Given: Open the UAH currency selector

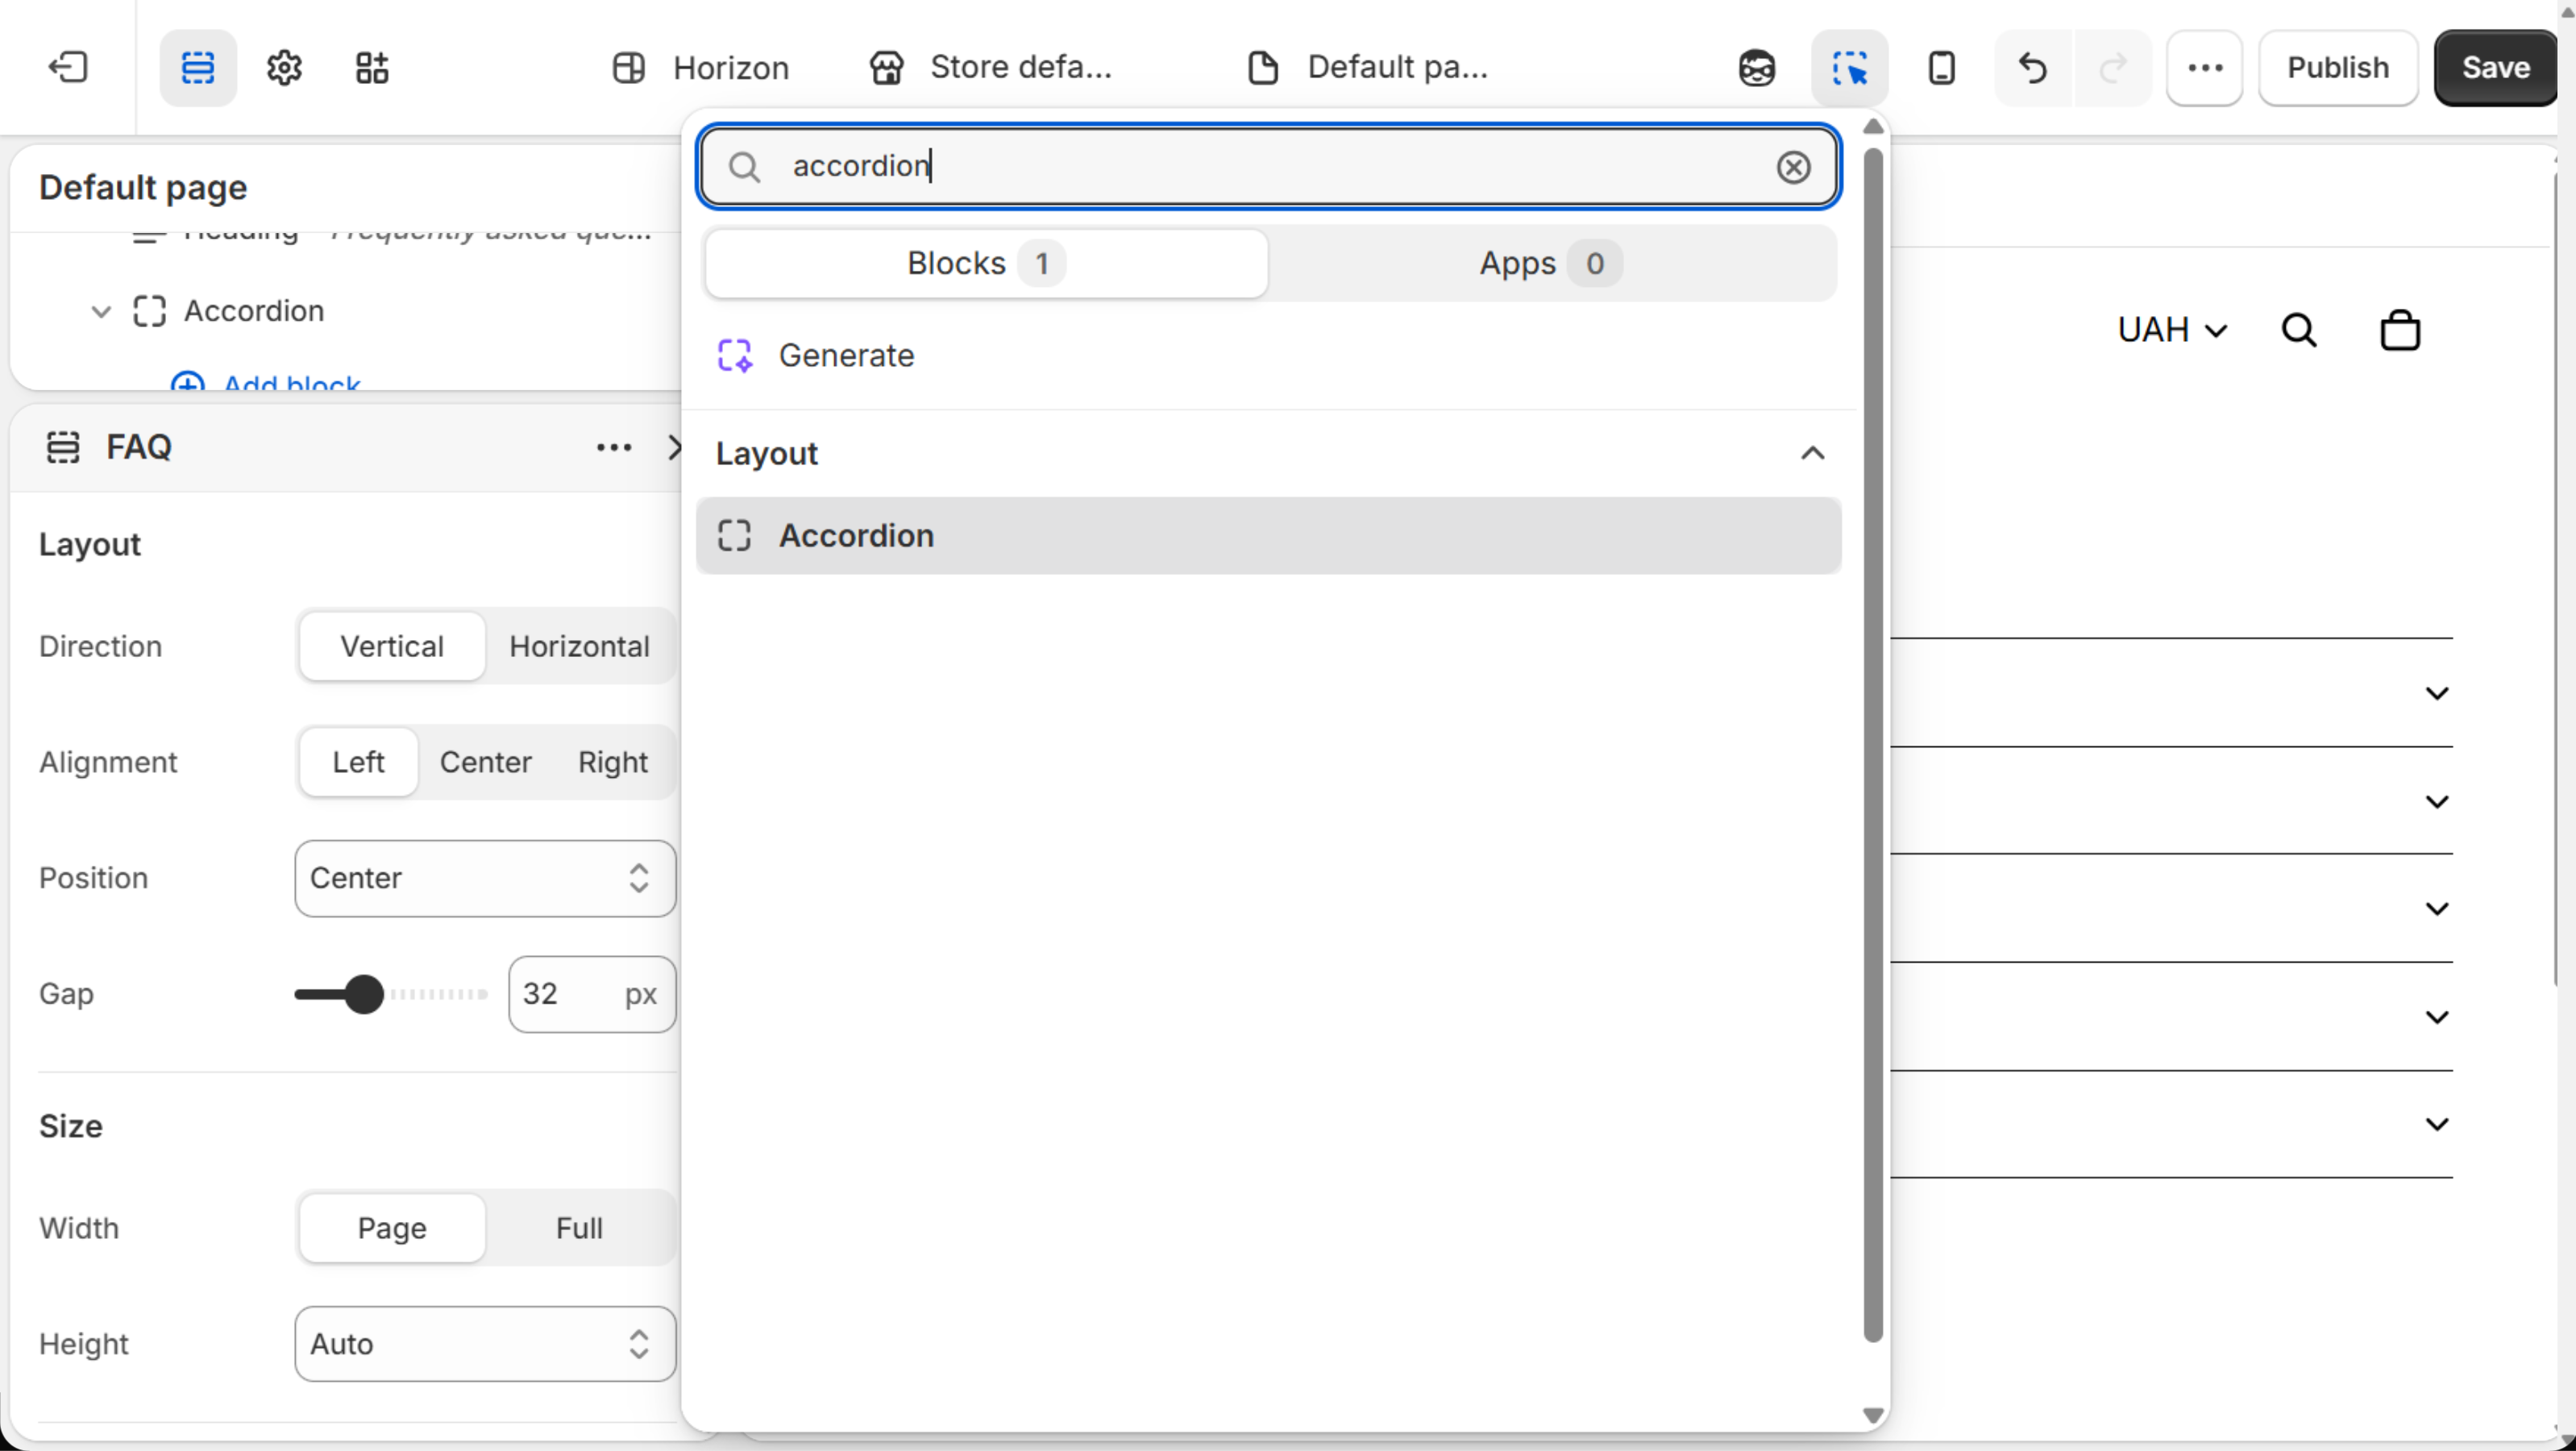Looking at the screenshot, I should [x=2171, y=330].
